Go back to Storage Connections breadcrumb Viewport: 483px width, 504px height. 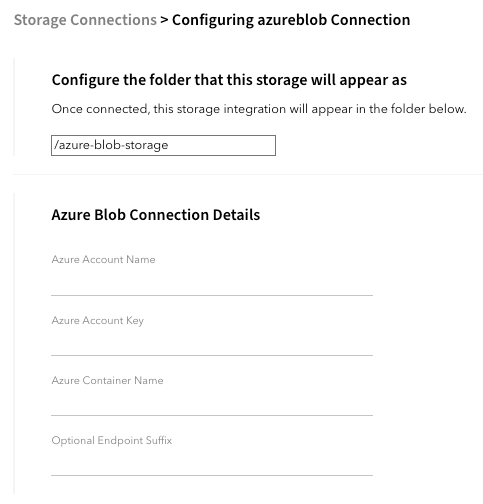click(x=85, y=20)
